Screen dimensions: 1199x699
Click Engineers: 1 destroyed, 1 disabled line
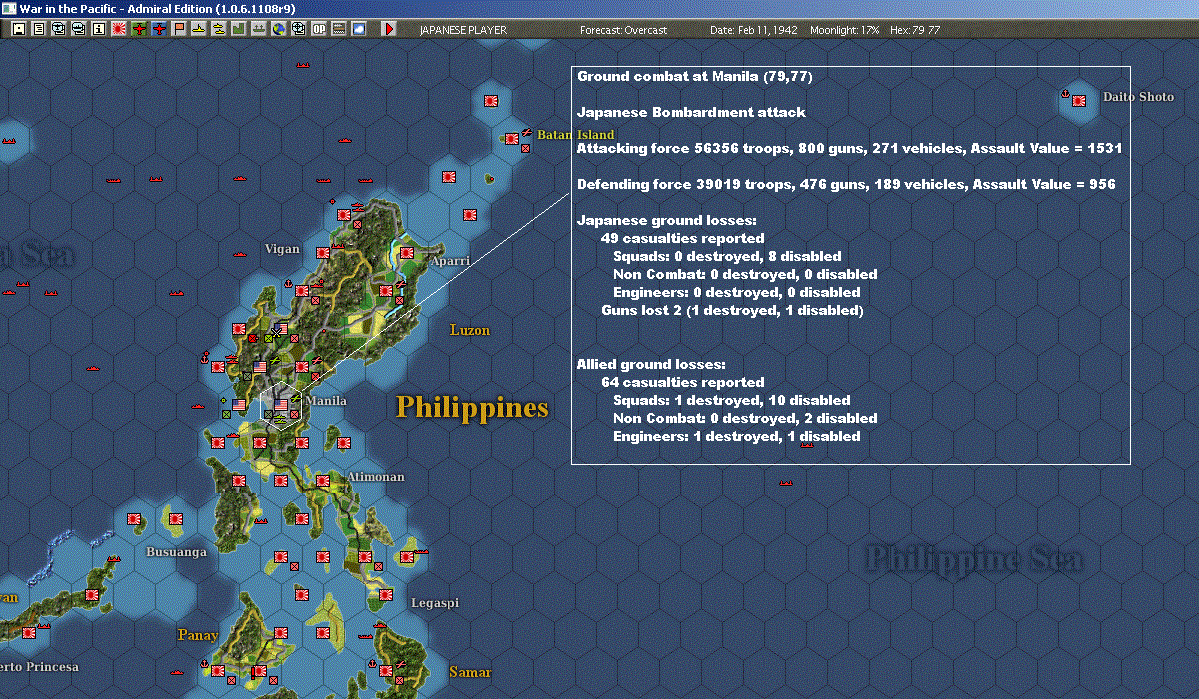pyautogui.click(x=736, y=437)
